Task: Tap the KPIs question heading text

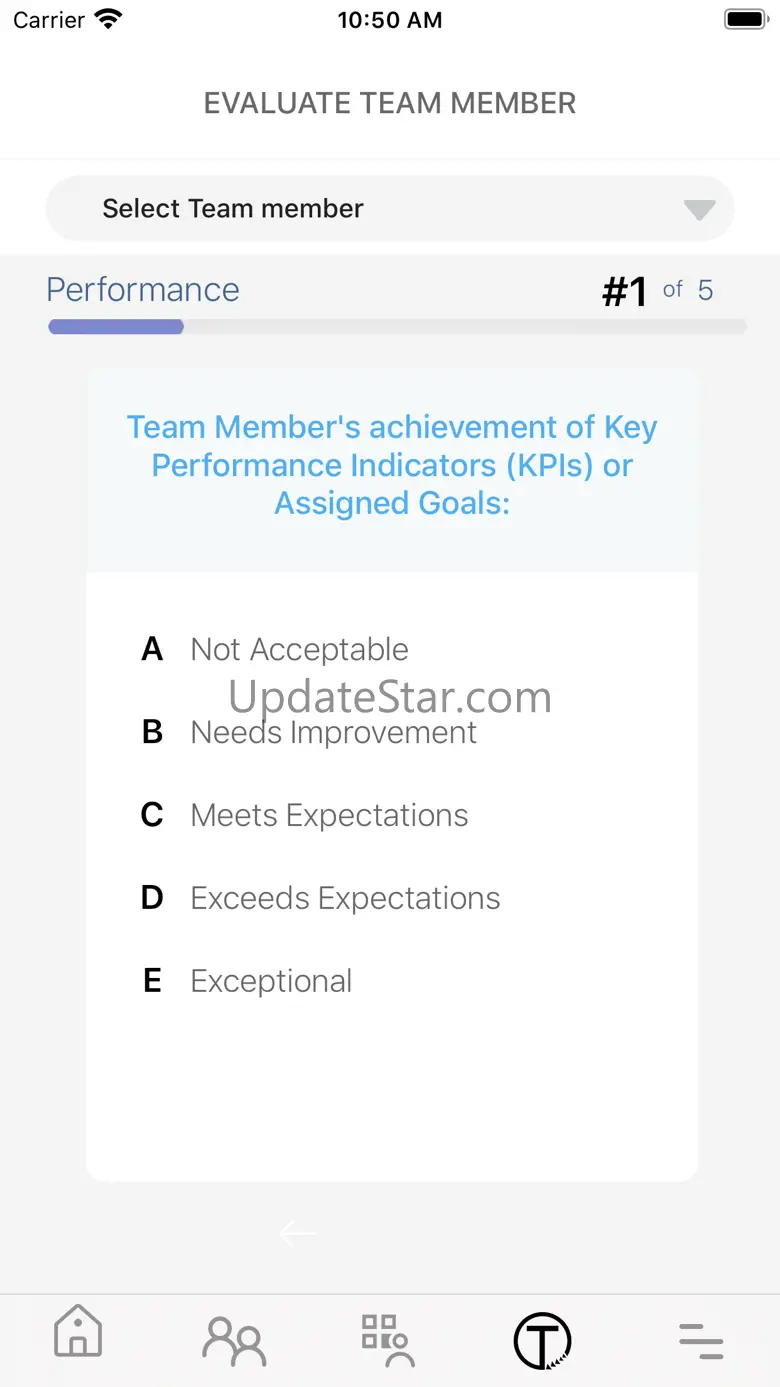Action: click(x=392, y=465)
